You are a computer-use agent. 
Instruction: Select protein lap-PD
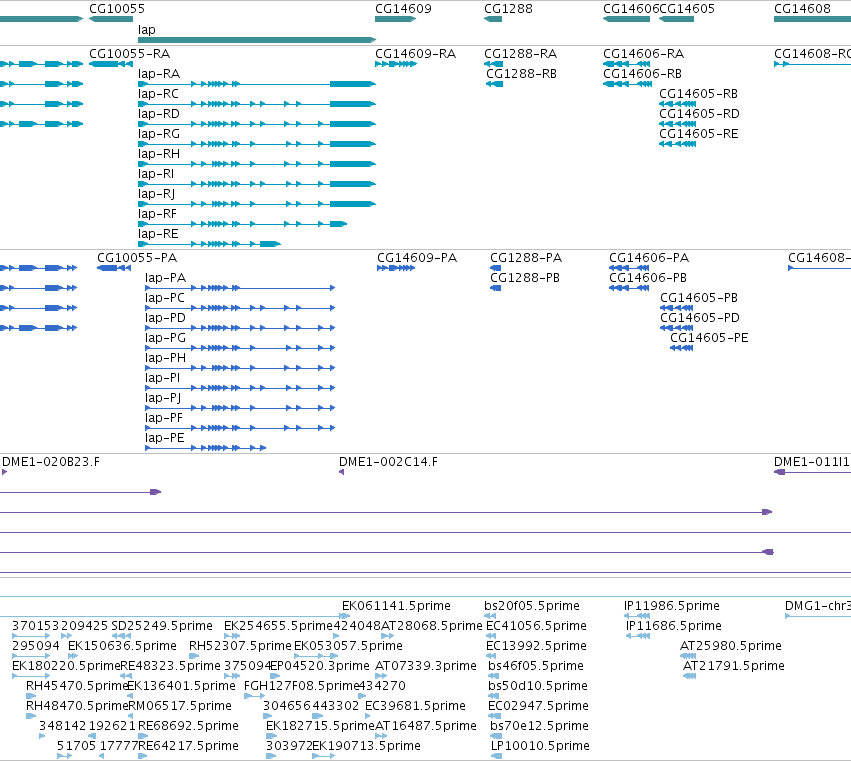pyautogui.click(x=240, y=328)
